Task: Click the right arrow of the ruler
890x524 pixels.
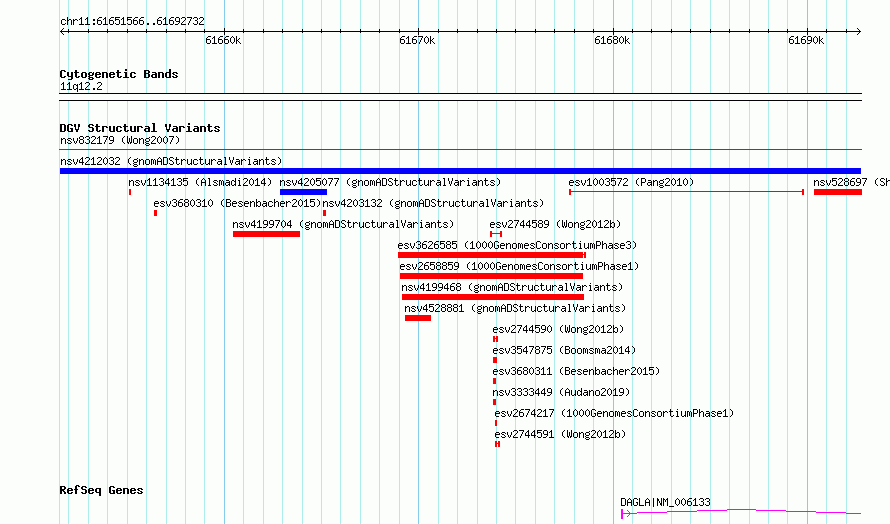Action: (x=858, y=32)
